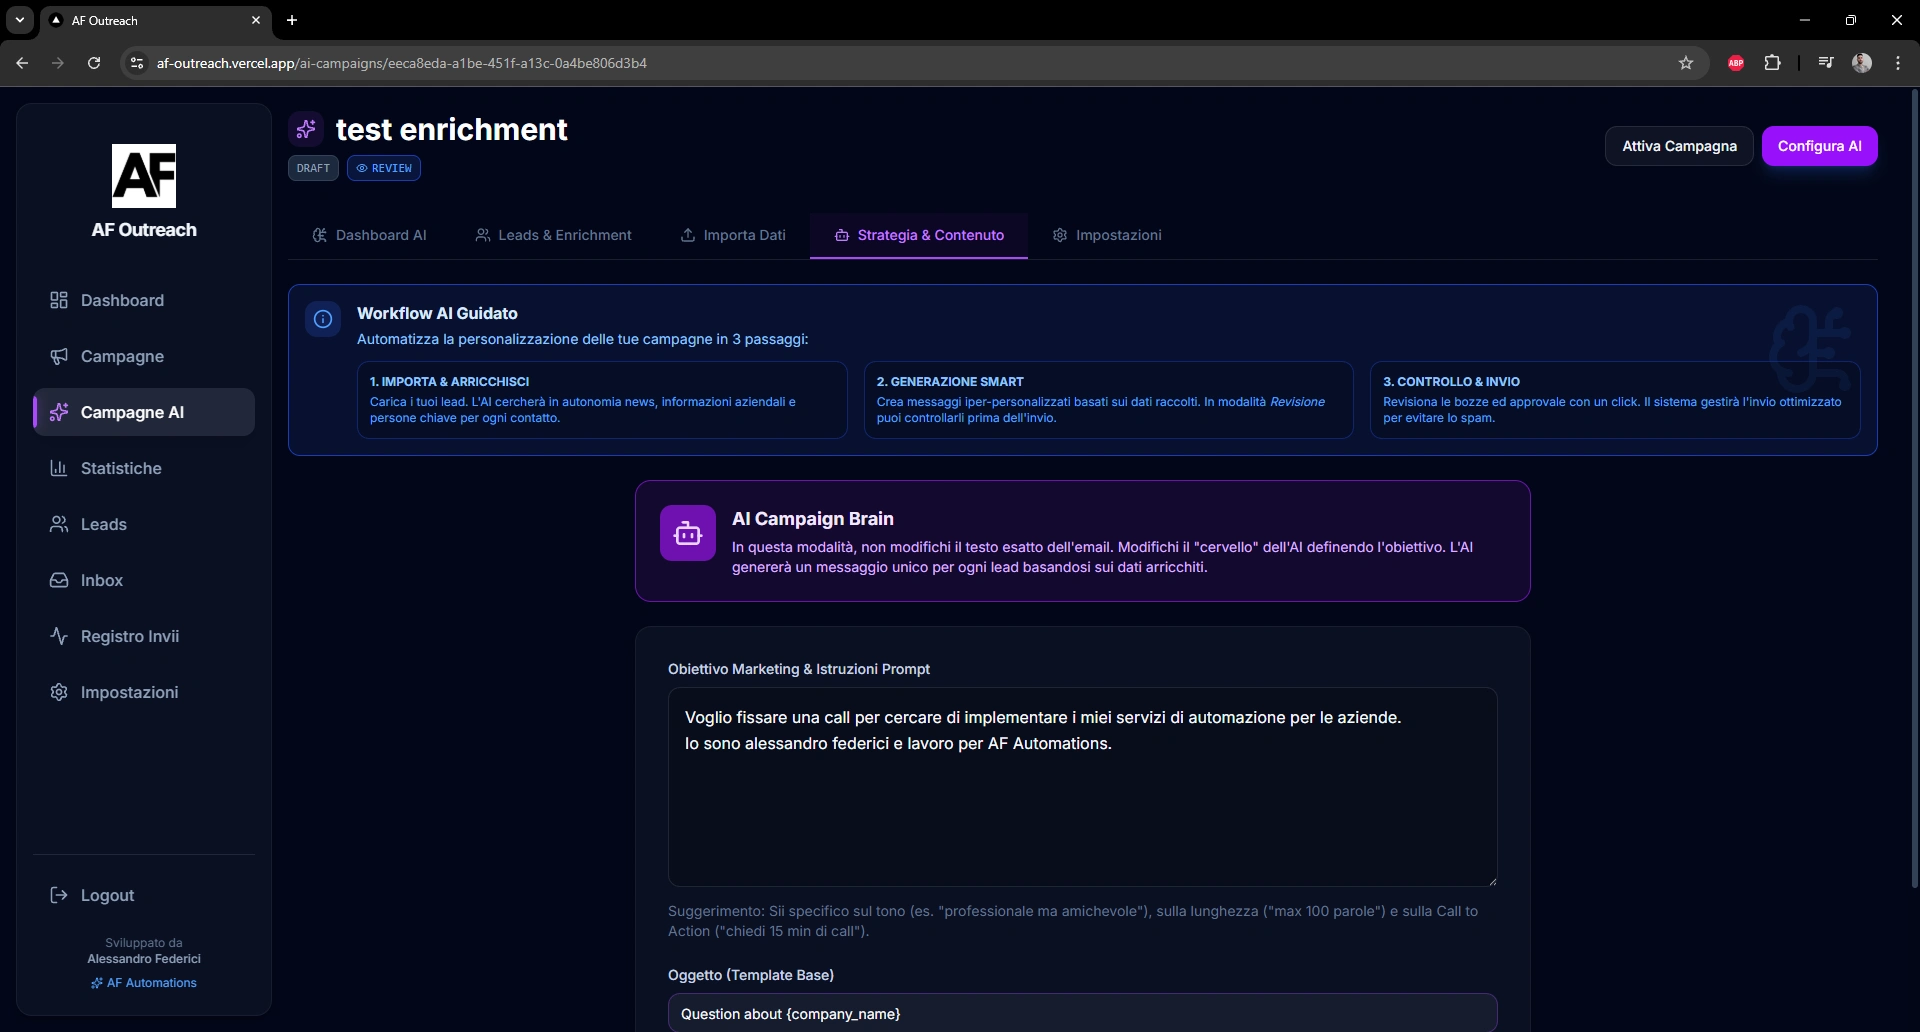Image resolution: width=1920 pixels, height=1032 pixels.
Task: Open Campagne in the sidebar
Action: click(x=144, y=356)
